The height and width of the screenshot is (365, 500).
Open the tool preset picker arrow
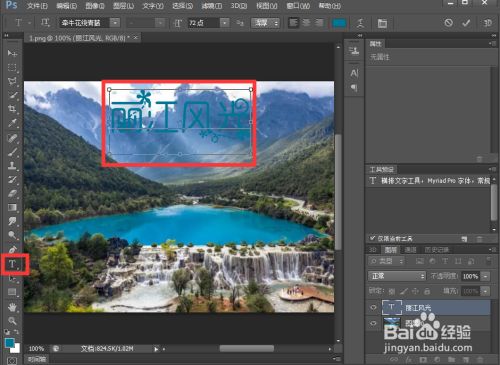pyautogui.click(x=30, y=23)
